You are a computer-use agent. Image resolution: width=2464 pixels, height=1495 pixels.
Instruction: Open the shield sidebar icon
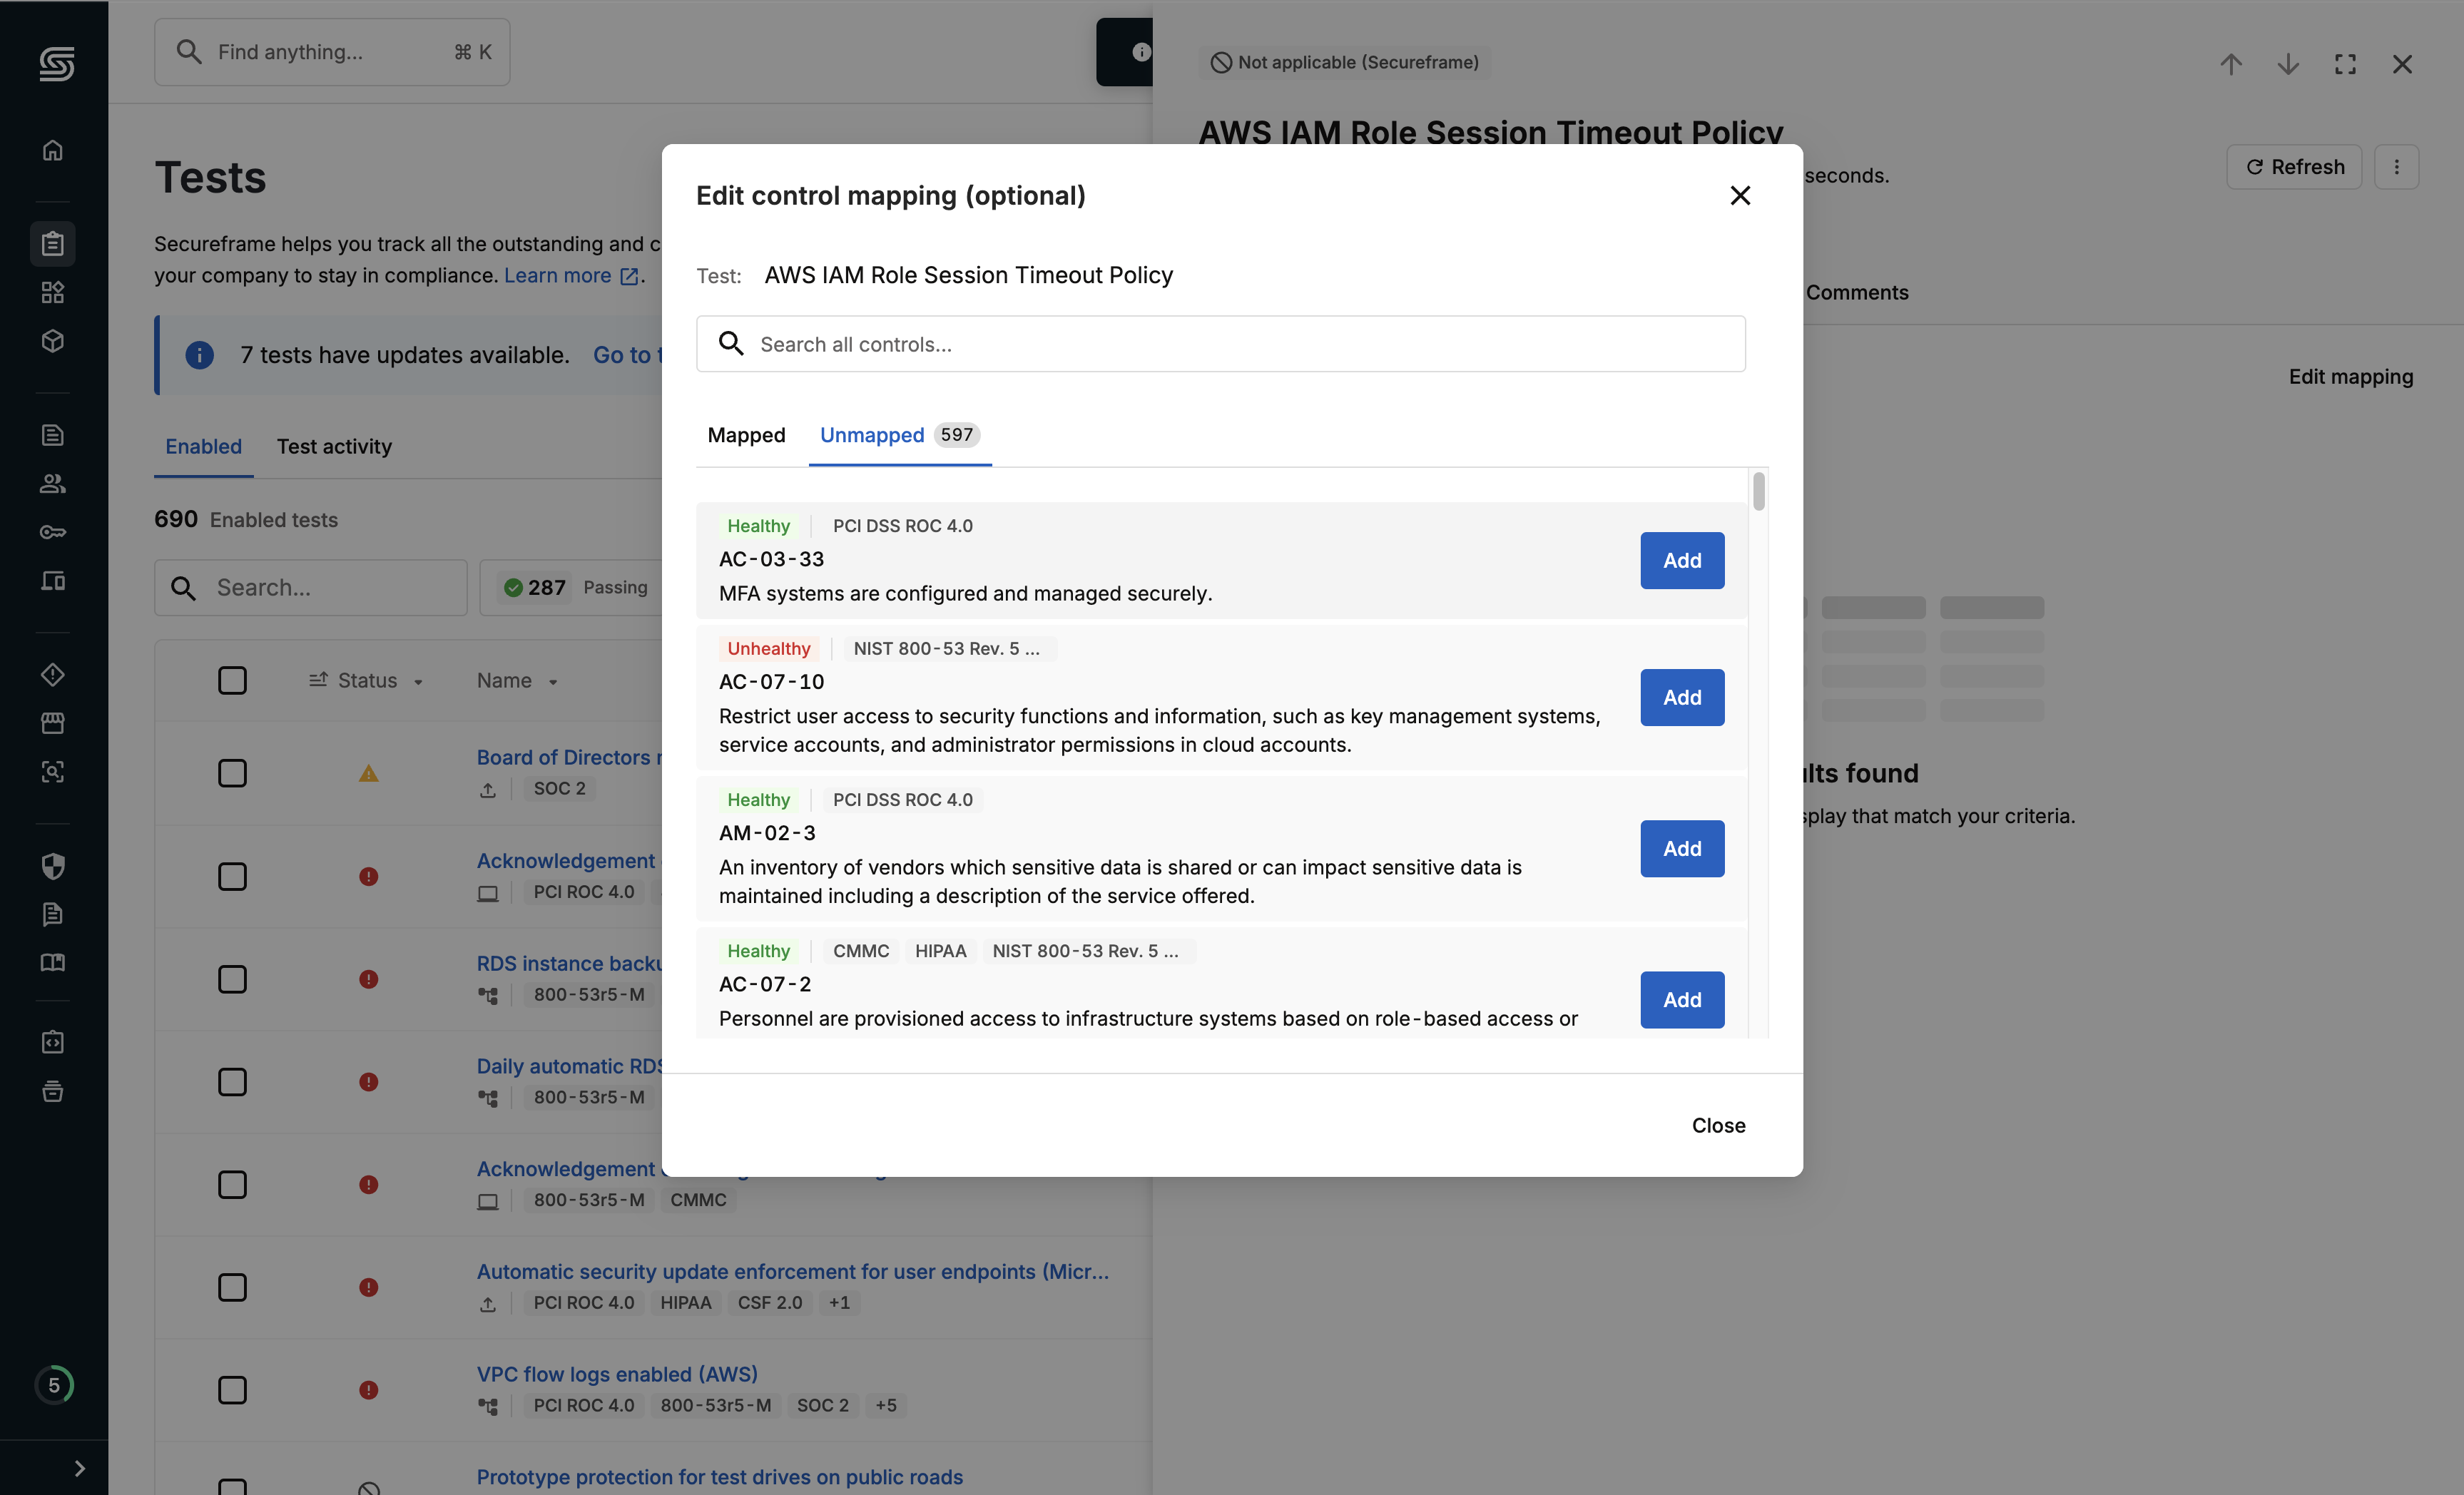click(x=53, y=866)
